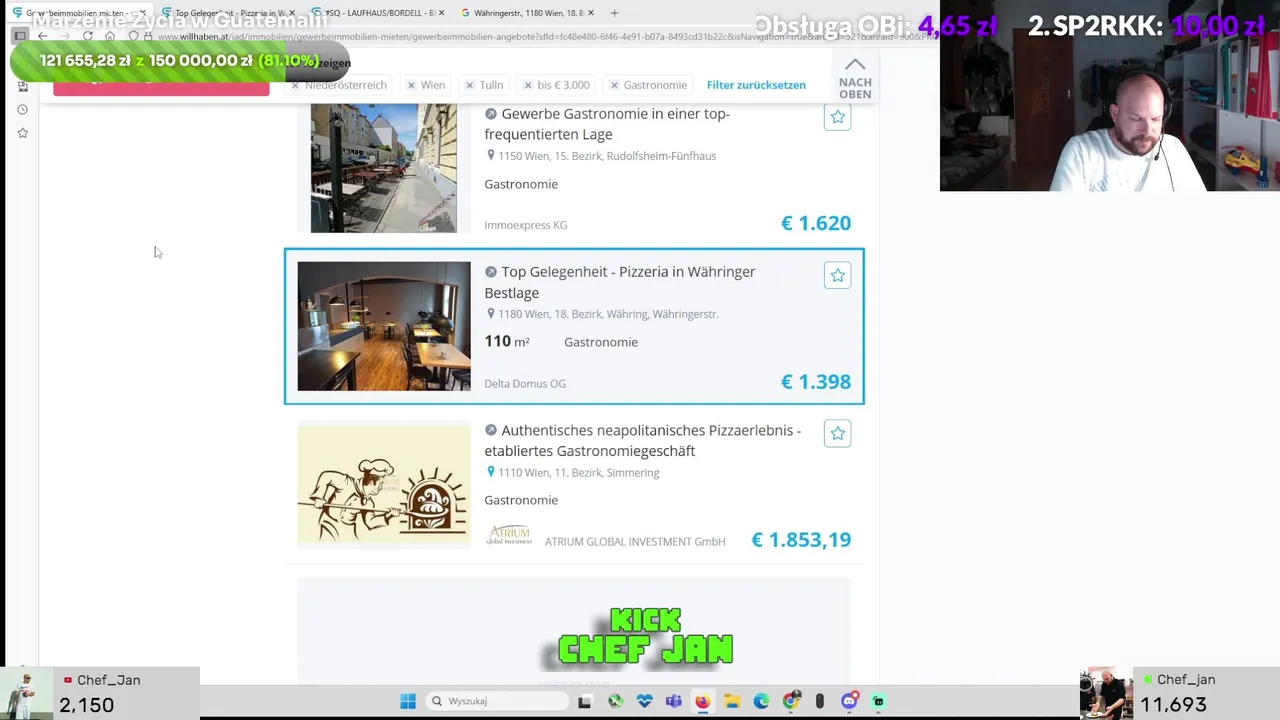
Task: Click the Firefox taskbar icon
Action: [703, 701]
